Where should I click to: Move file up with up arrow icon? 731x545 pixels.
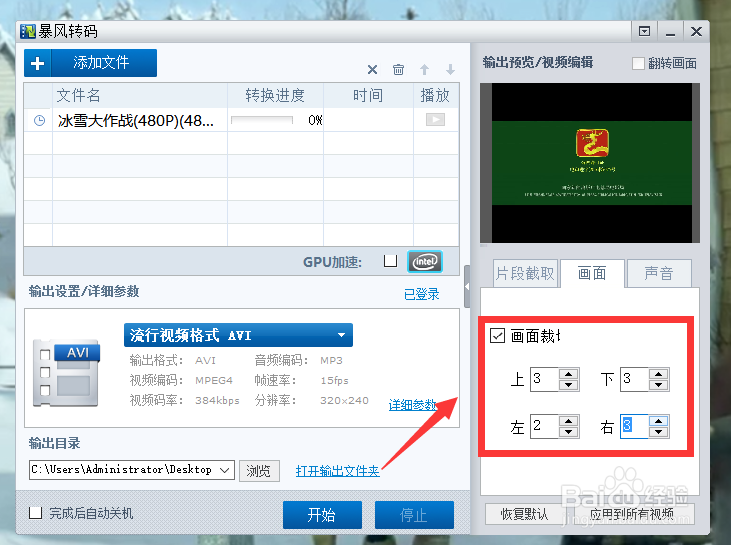point(424,69)
